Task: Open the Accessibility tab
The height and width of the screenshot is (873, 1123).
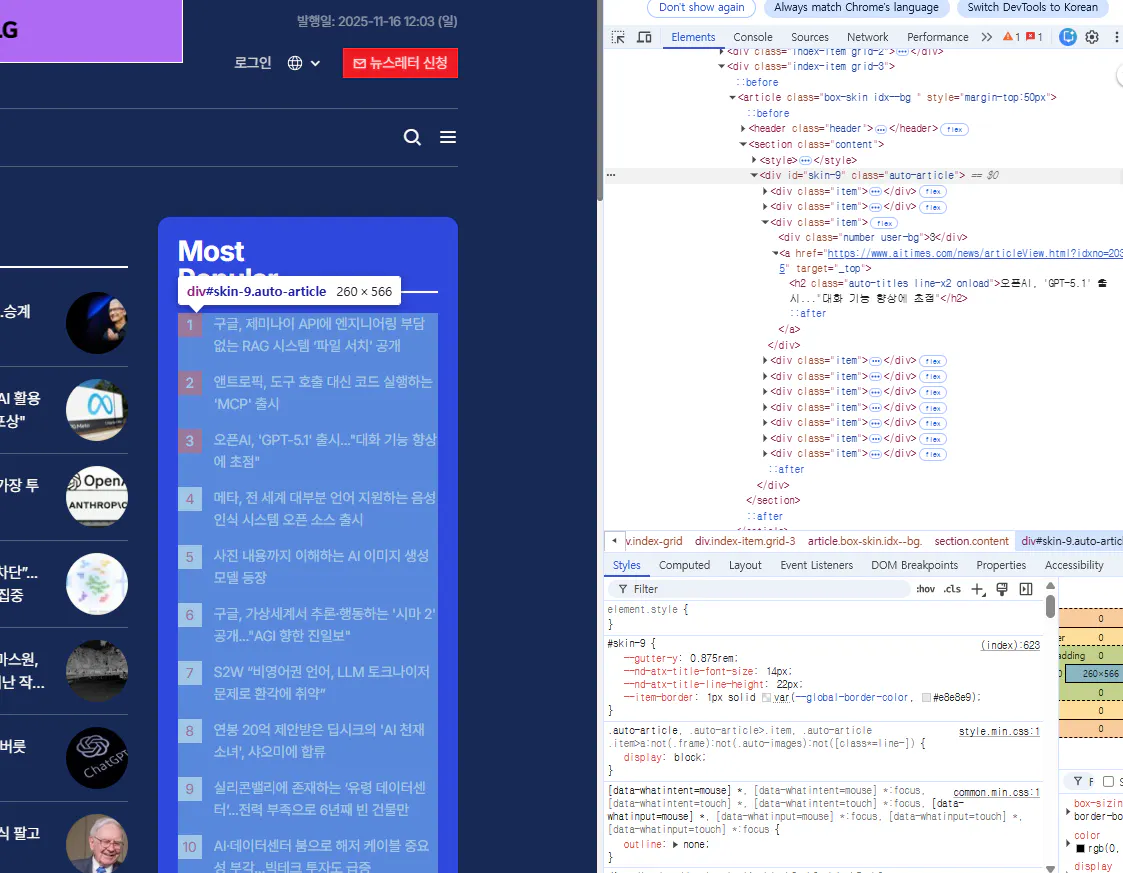Action: click(1074, 565)
